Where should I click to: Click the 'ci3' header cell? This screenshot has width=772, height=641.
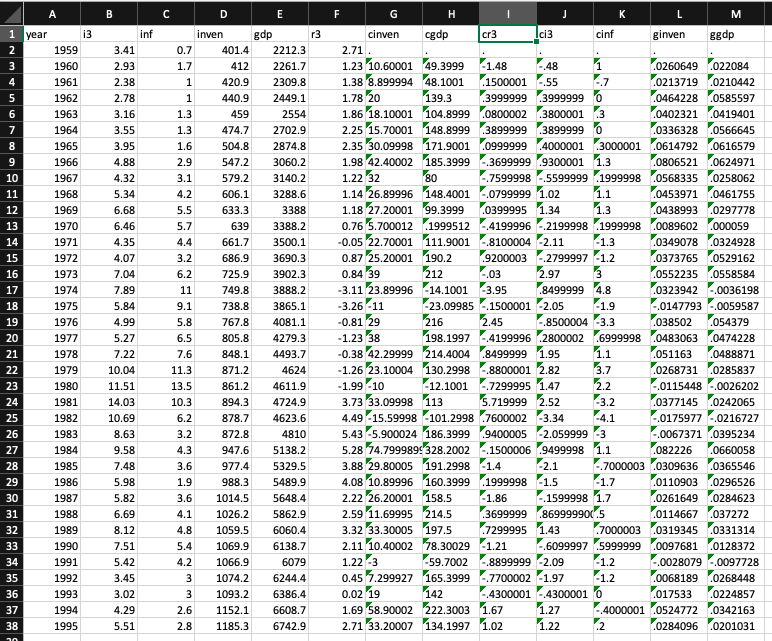tap(565, 34)
